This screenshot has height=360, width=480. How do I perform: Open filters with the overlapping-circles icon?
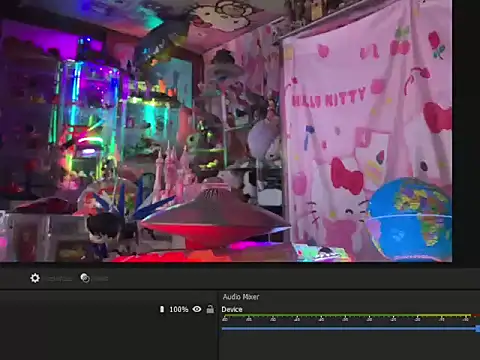[x=85, y=278]
